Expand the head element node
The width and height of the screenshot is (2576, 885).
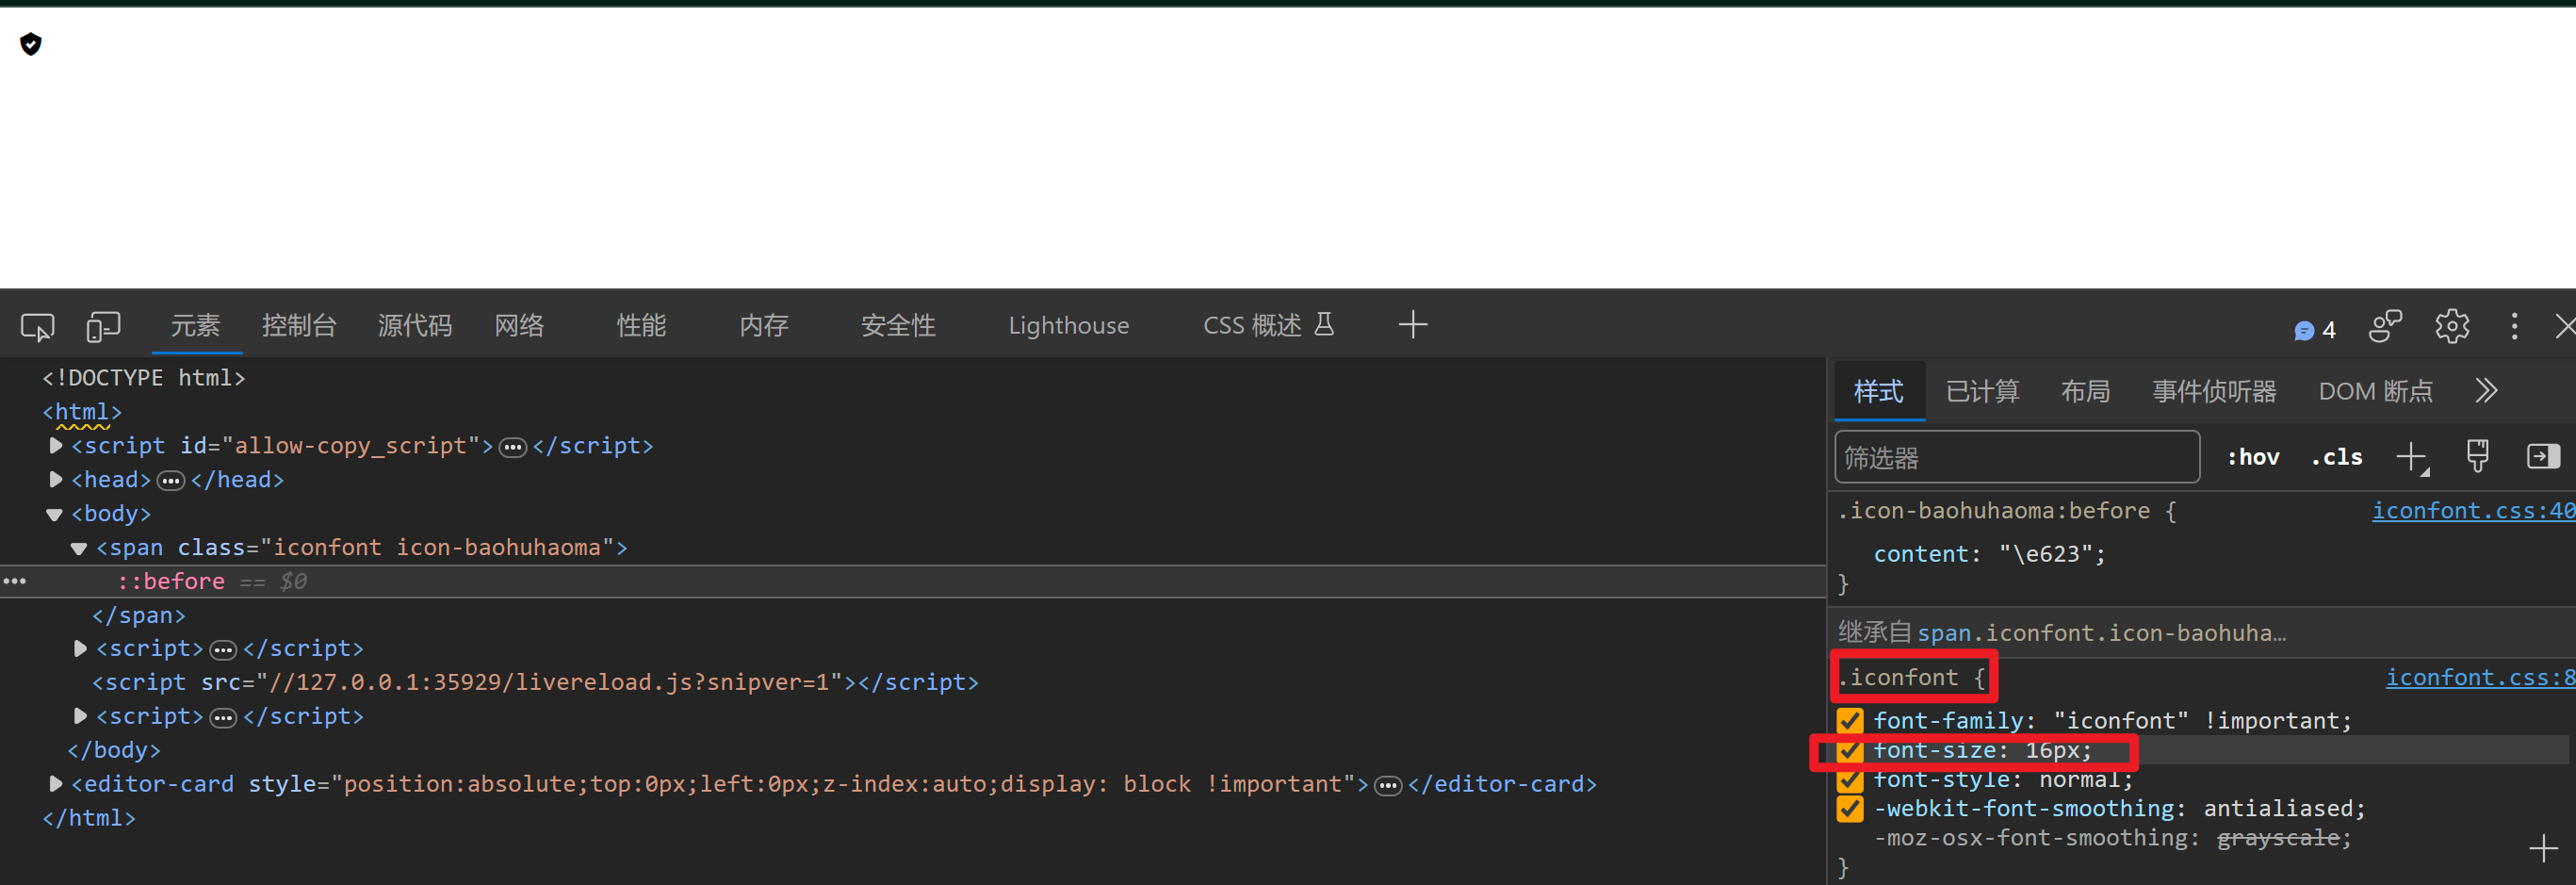pos(56,480)
